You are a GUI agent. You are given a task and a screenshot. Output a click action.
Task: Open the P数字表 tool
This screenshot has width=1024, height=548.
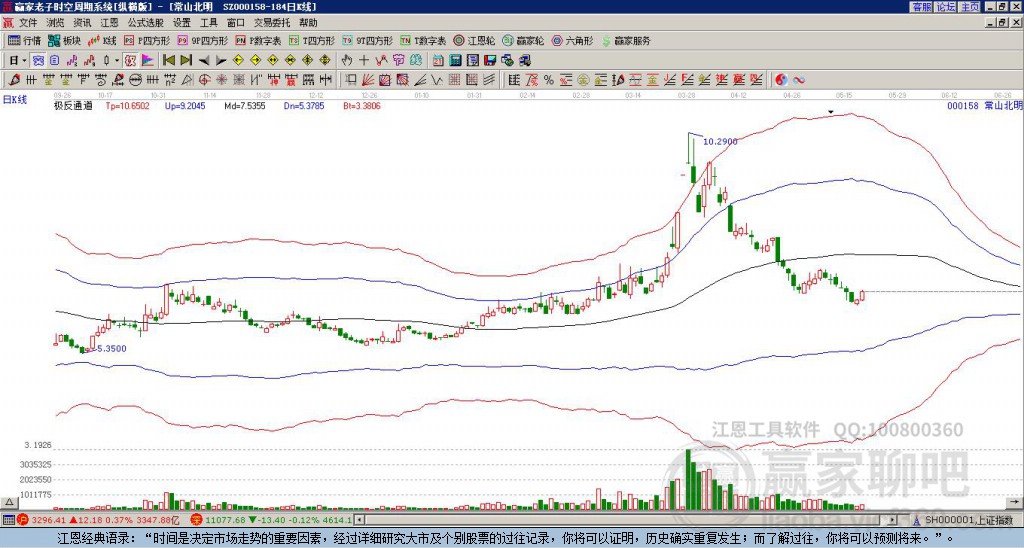point(258,40)
